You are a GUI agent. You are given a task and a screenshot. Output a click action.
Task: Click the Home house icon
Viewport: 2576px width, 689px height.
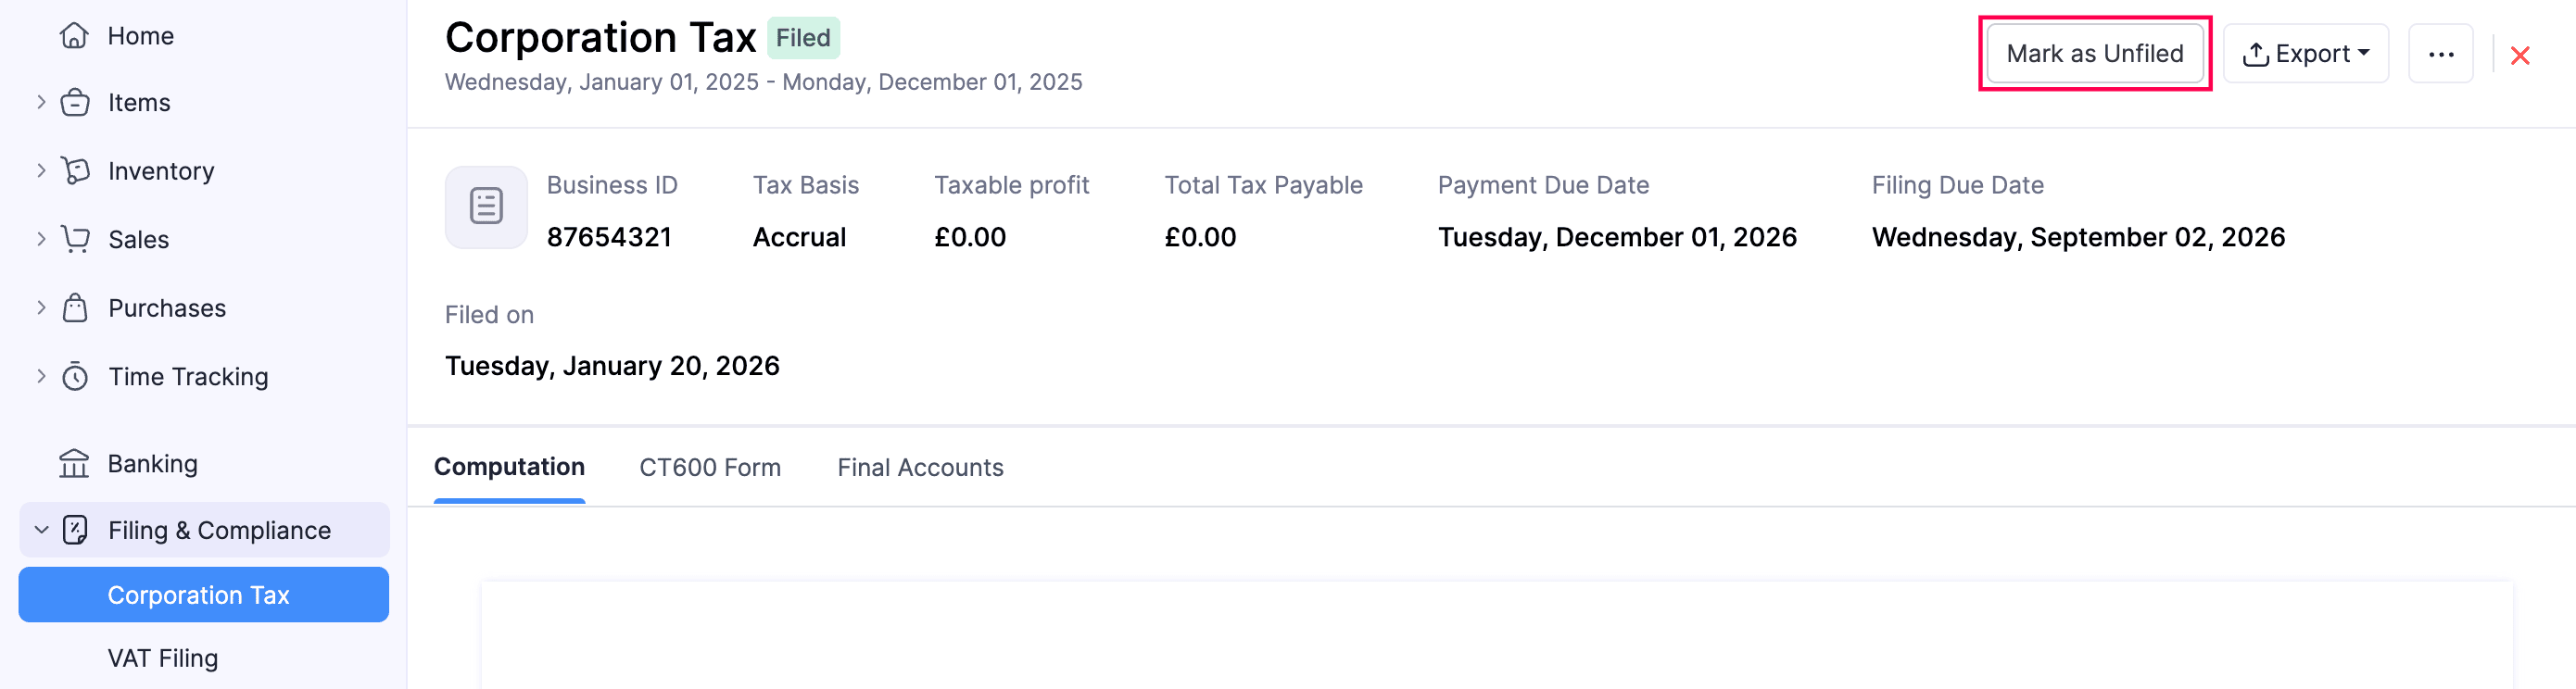[74, 36]
